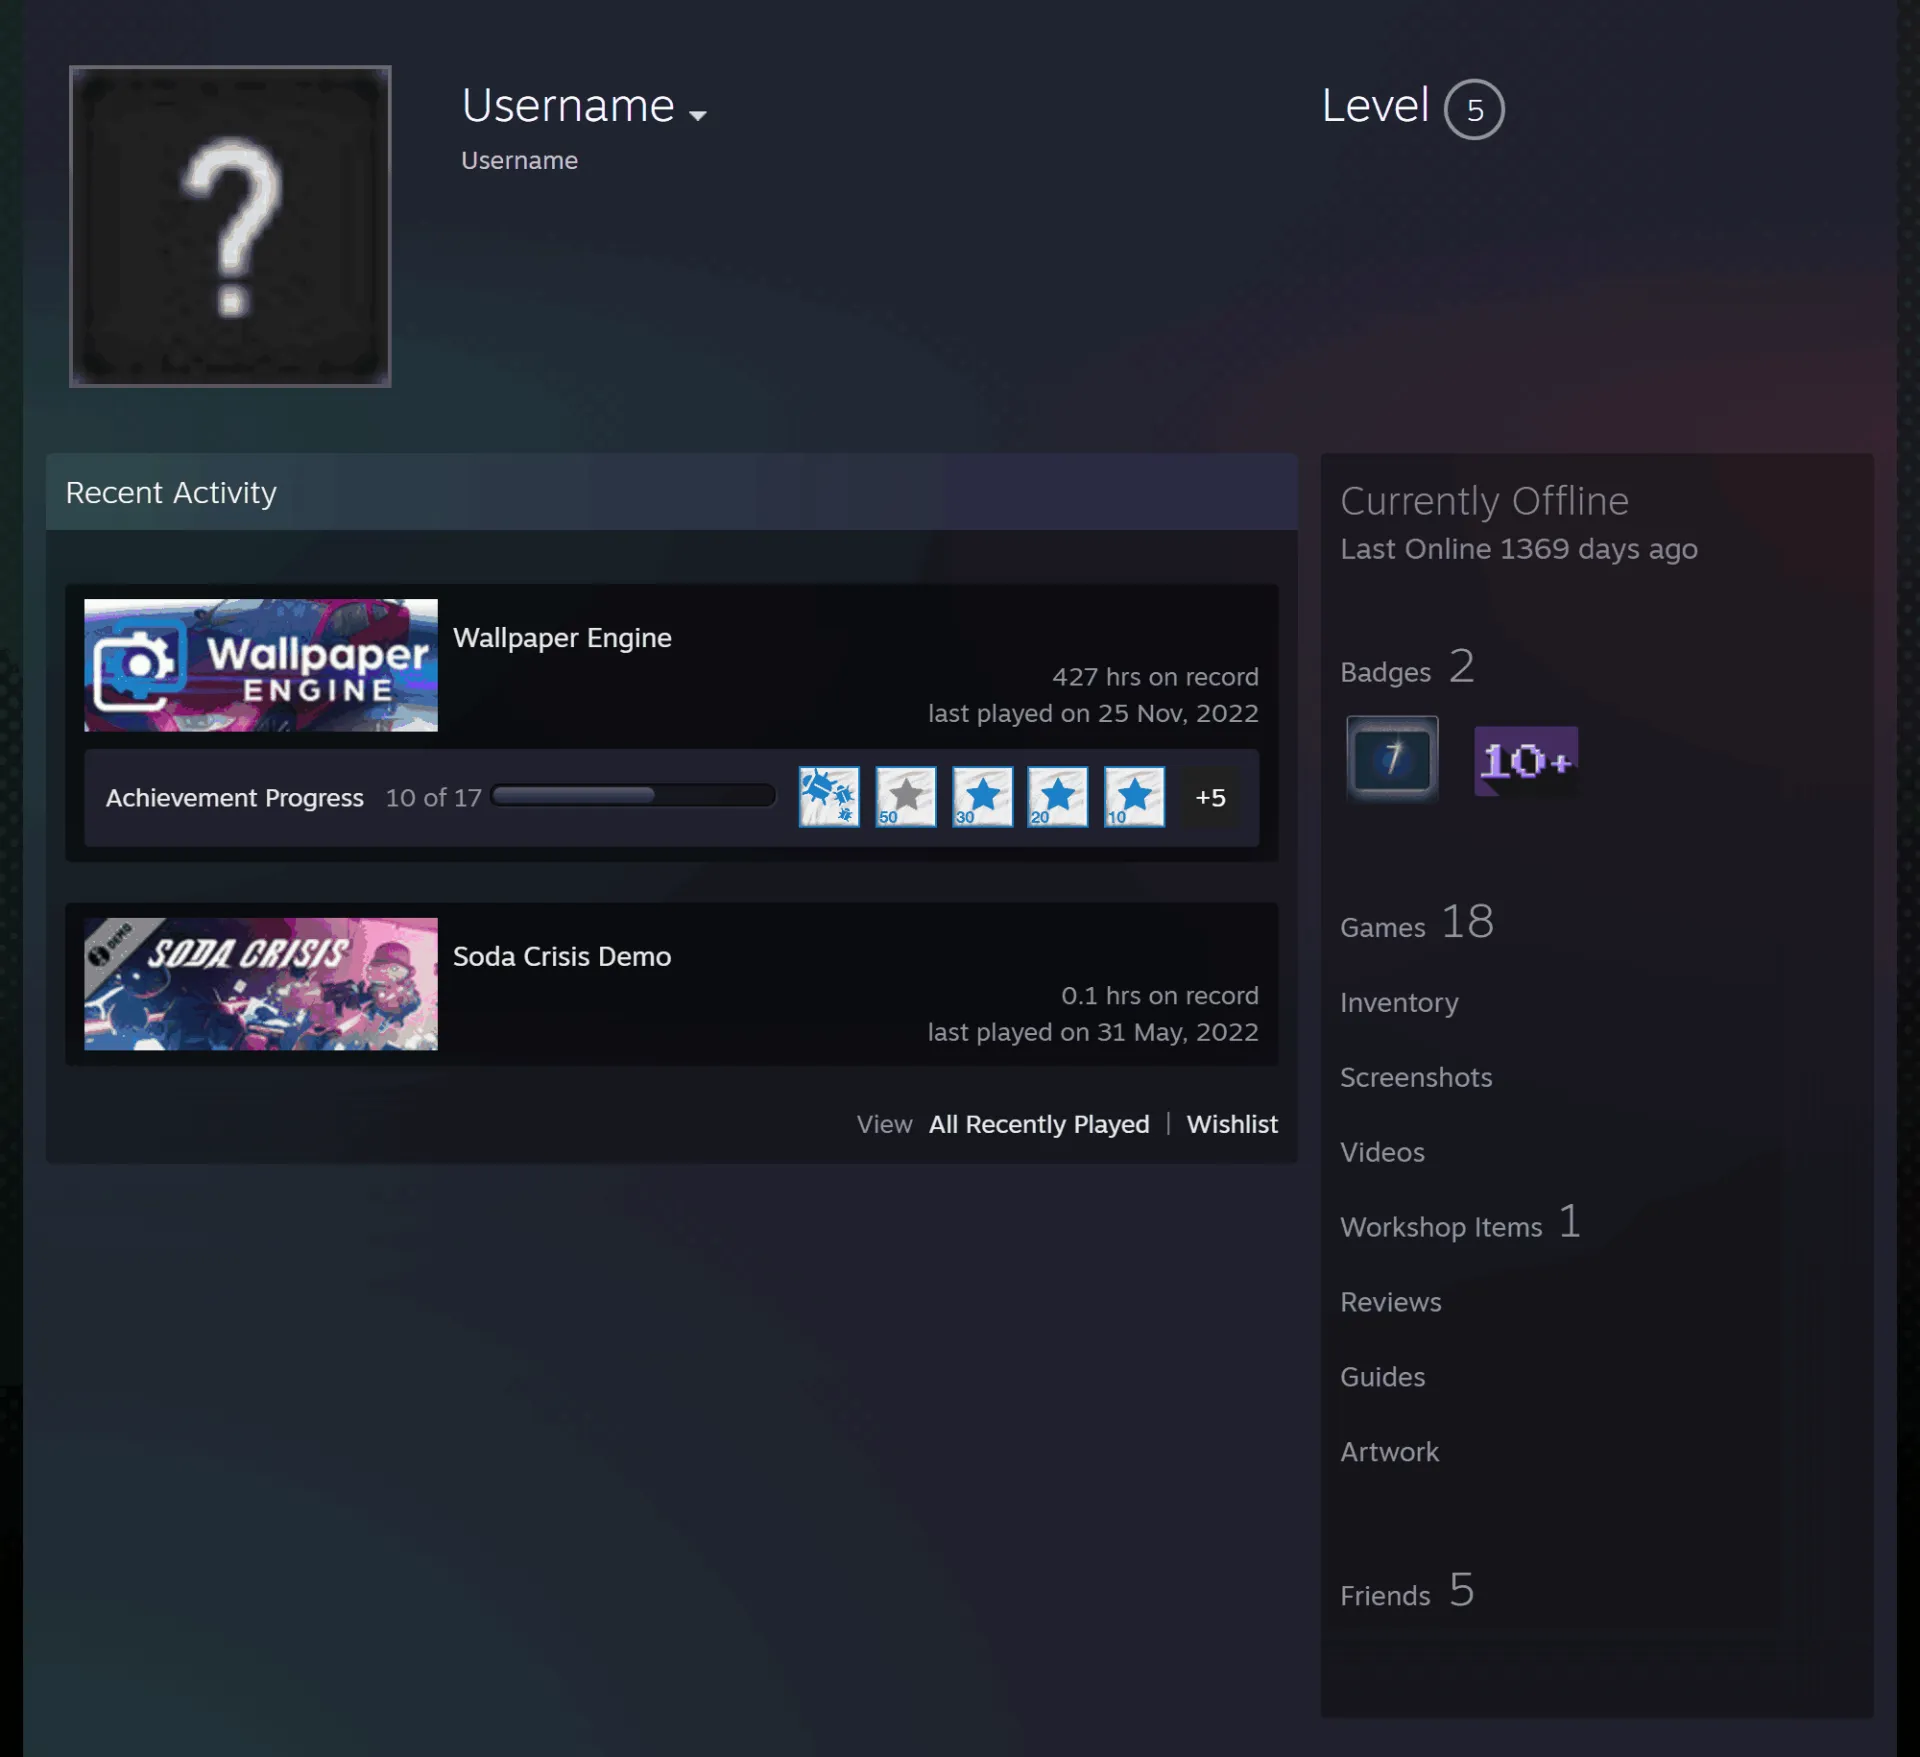This screenshot has height=1757, width=1920.
Task: Click the '427 hrs on record' text
Action: (1155, 677)
